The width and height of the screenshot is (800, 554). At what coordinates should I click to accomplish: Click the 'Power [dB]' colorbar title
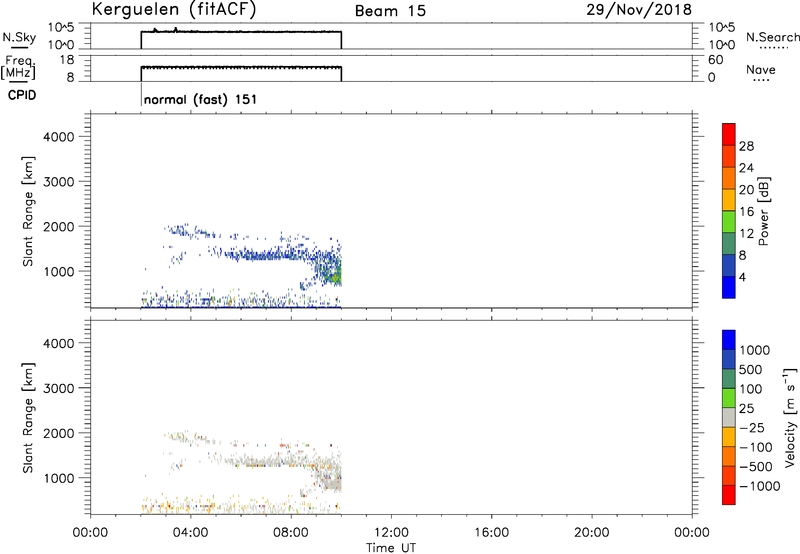[x=764, y=211]
